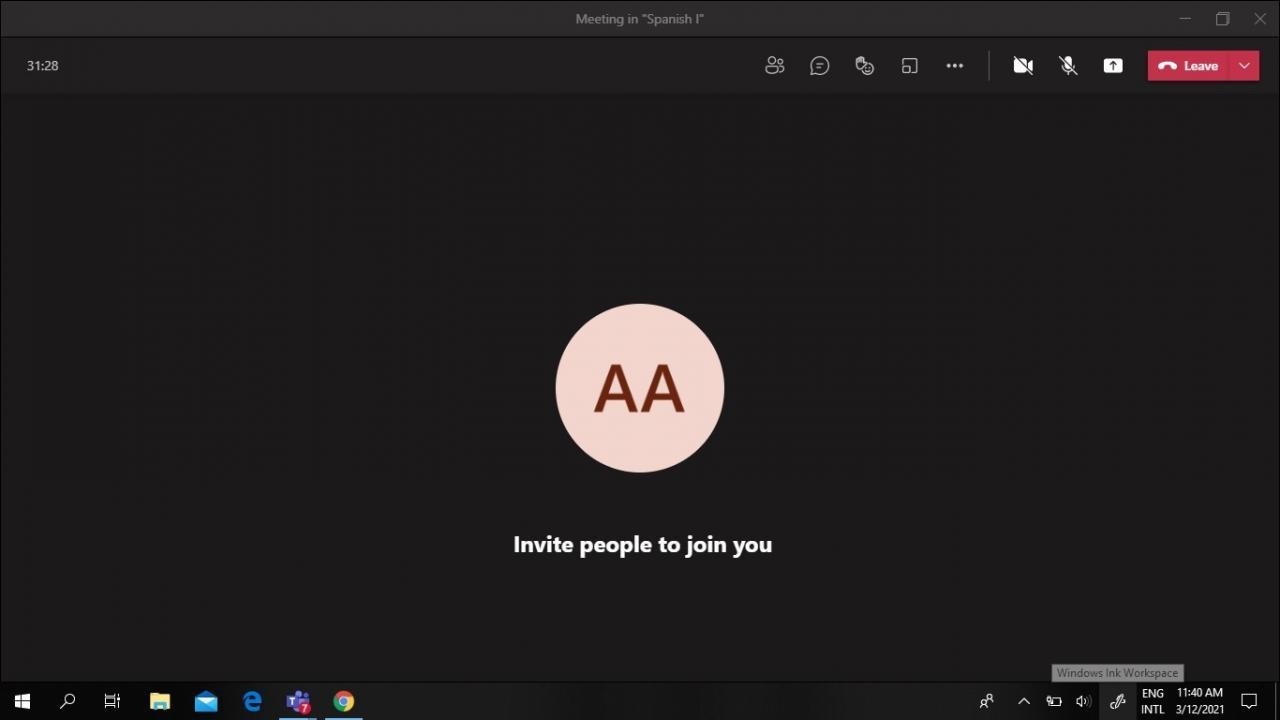Open the reactions and raise hand menu

[x=865, y=66]
